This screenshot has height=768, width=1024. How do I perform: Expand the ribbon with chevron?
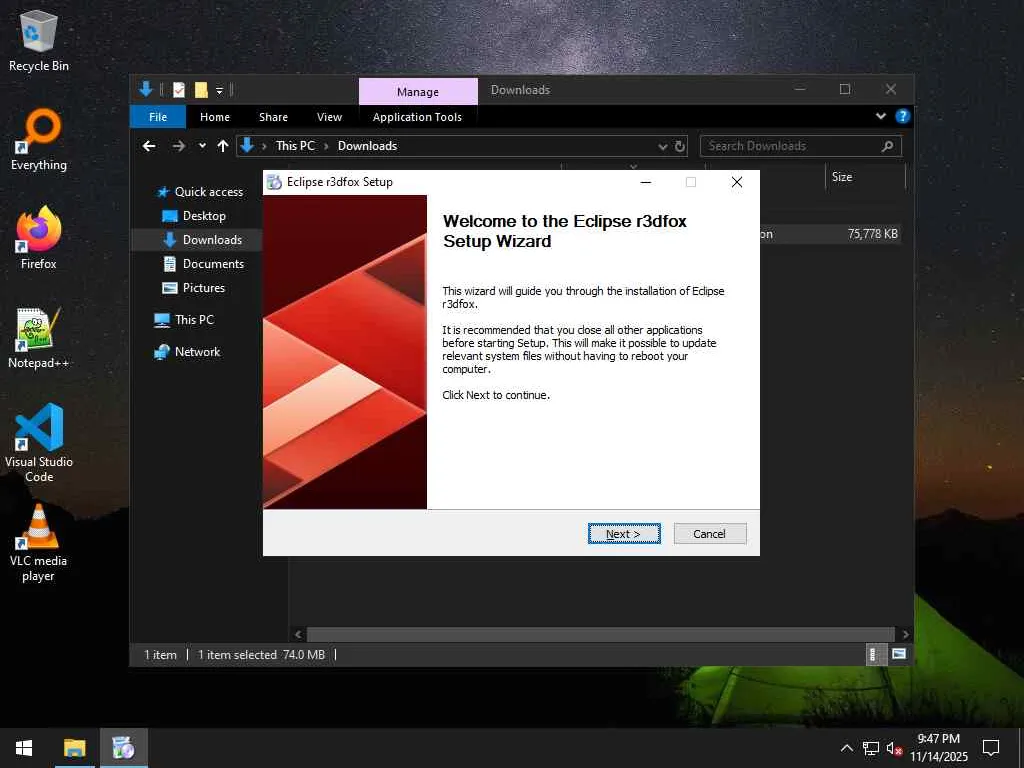(x=880, y=116)
